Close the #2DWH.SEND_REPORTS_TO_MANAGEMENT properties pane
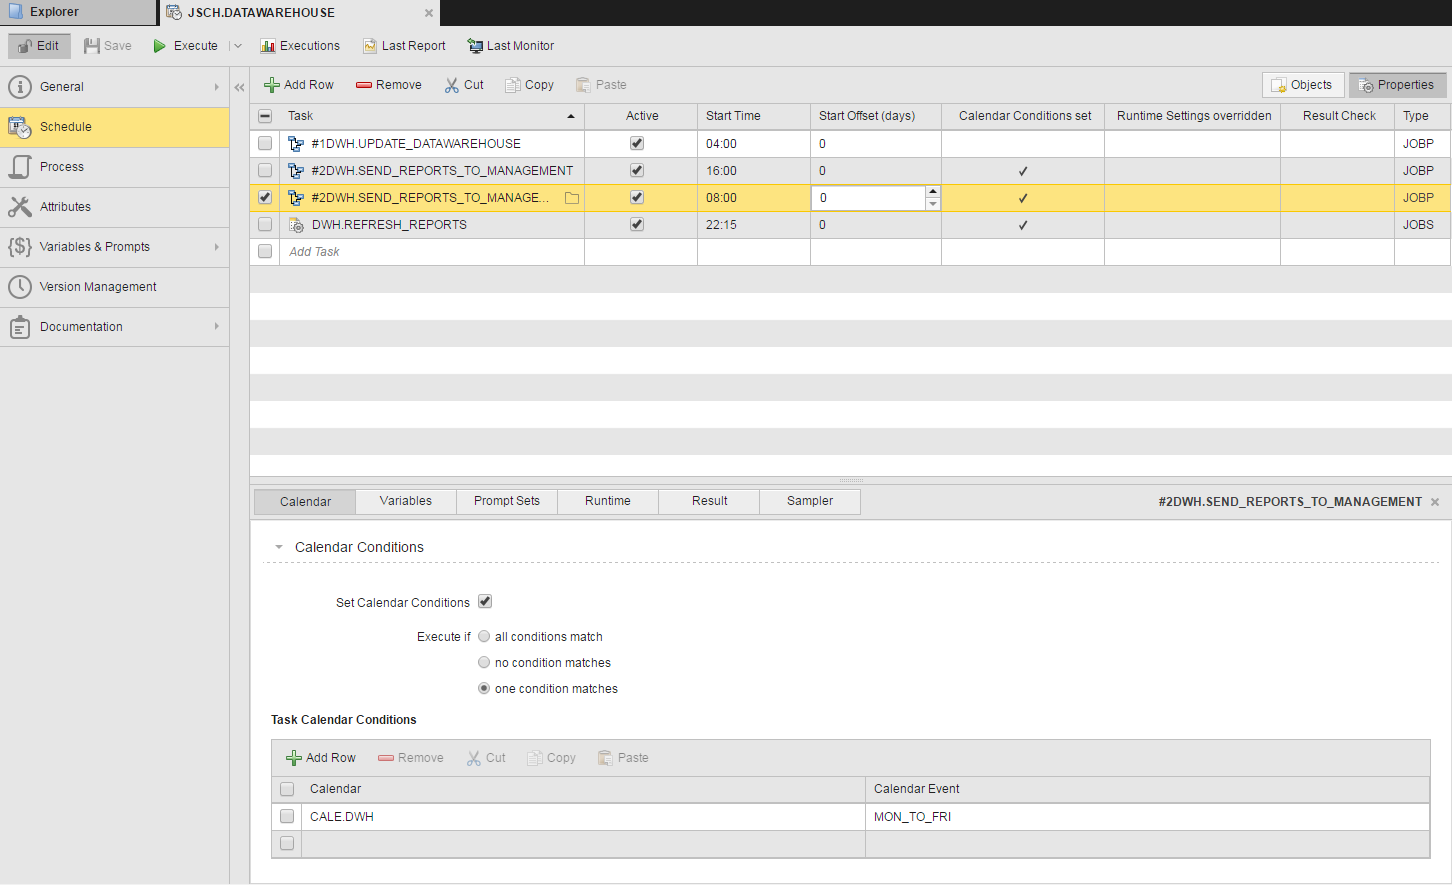Viewport: 1452px width, 885px height. click(1435, 502)
